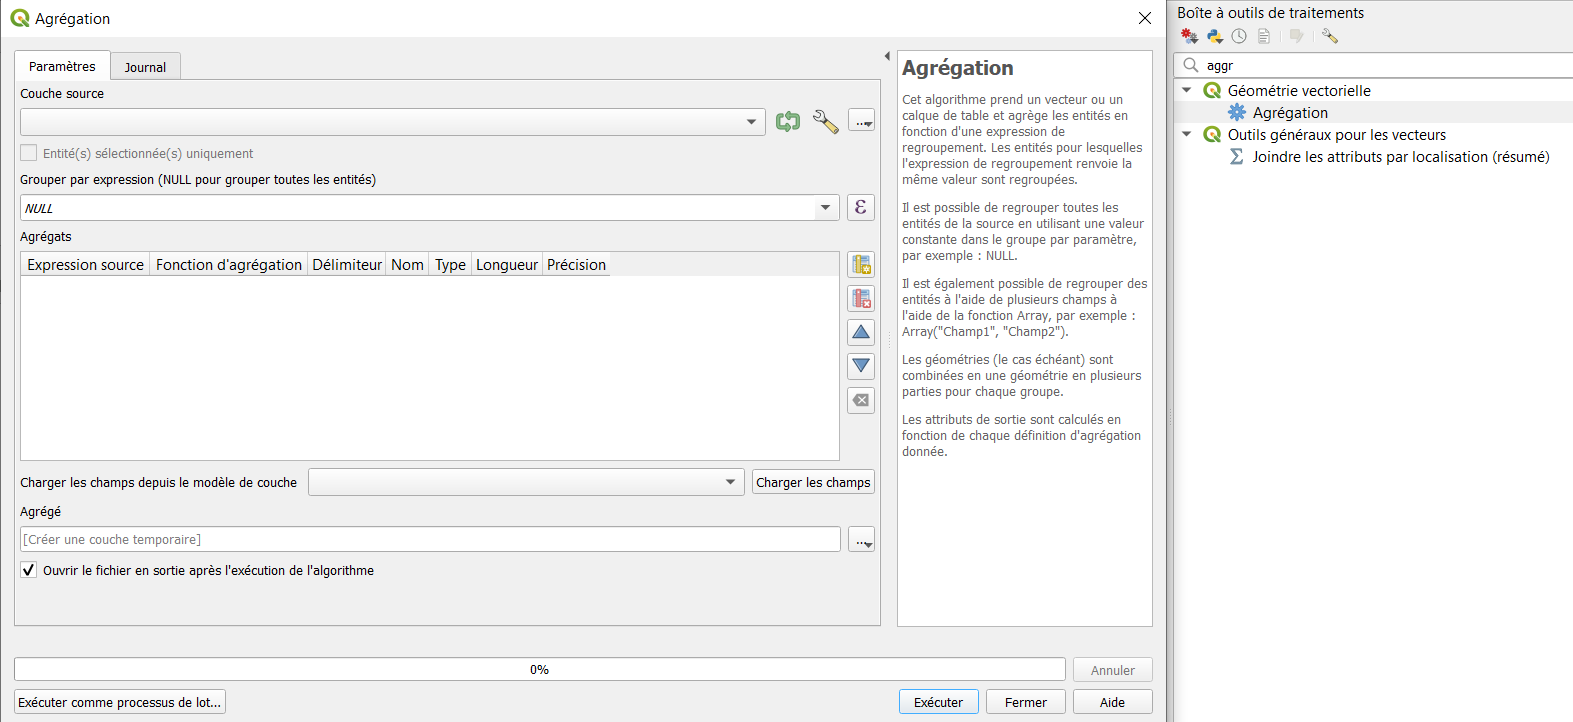Click the Agrégé output file field
Image resolution: width=1573 pixels, height=722 pixels.
coord(430,539)
